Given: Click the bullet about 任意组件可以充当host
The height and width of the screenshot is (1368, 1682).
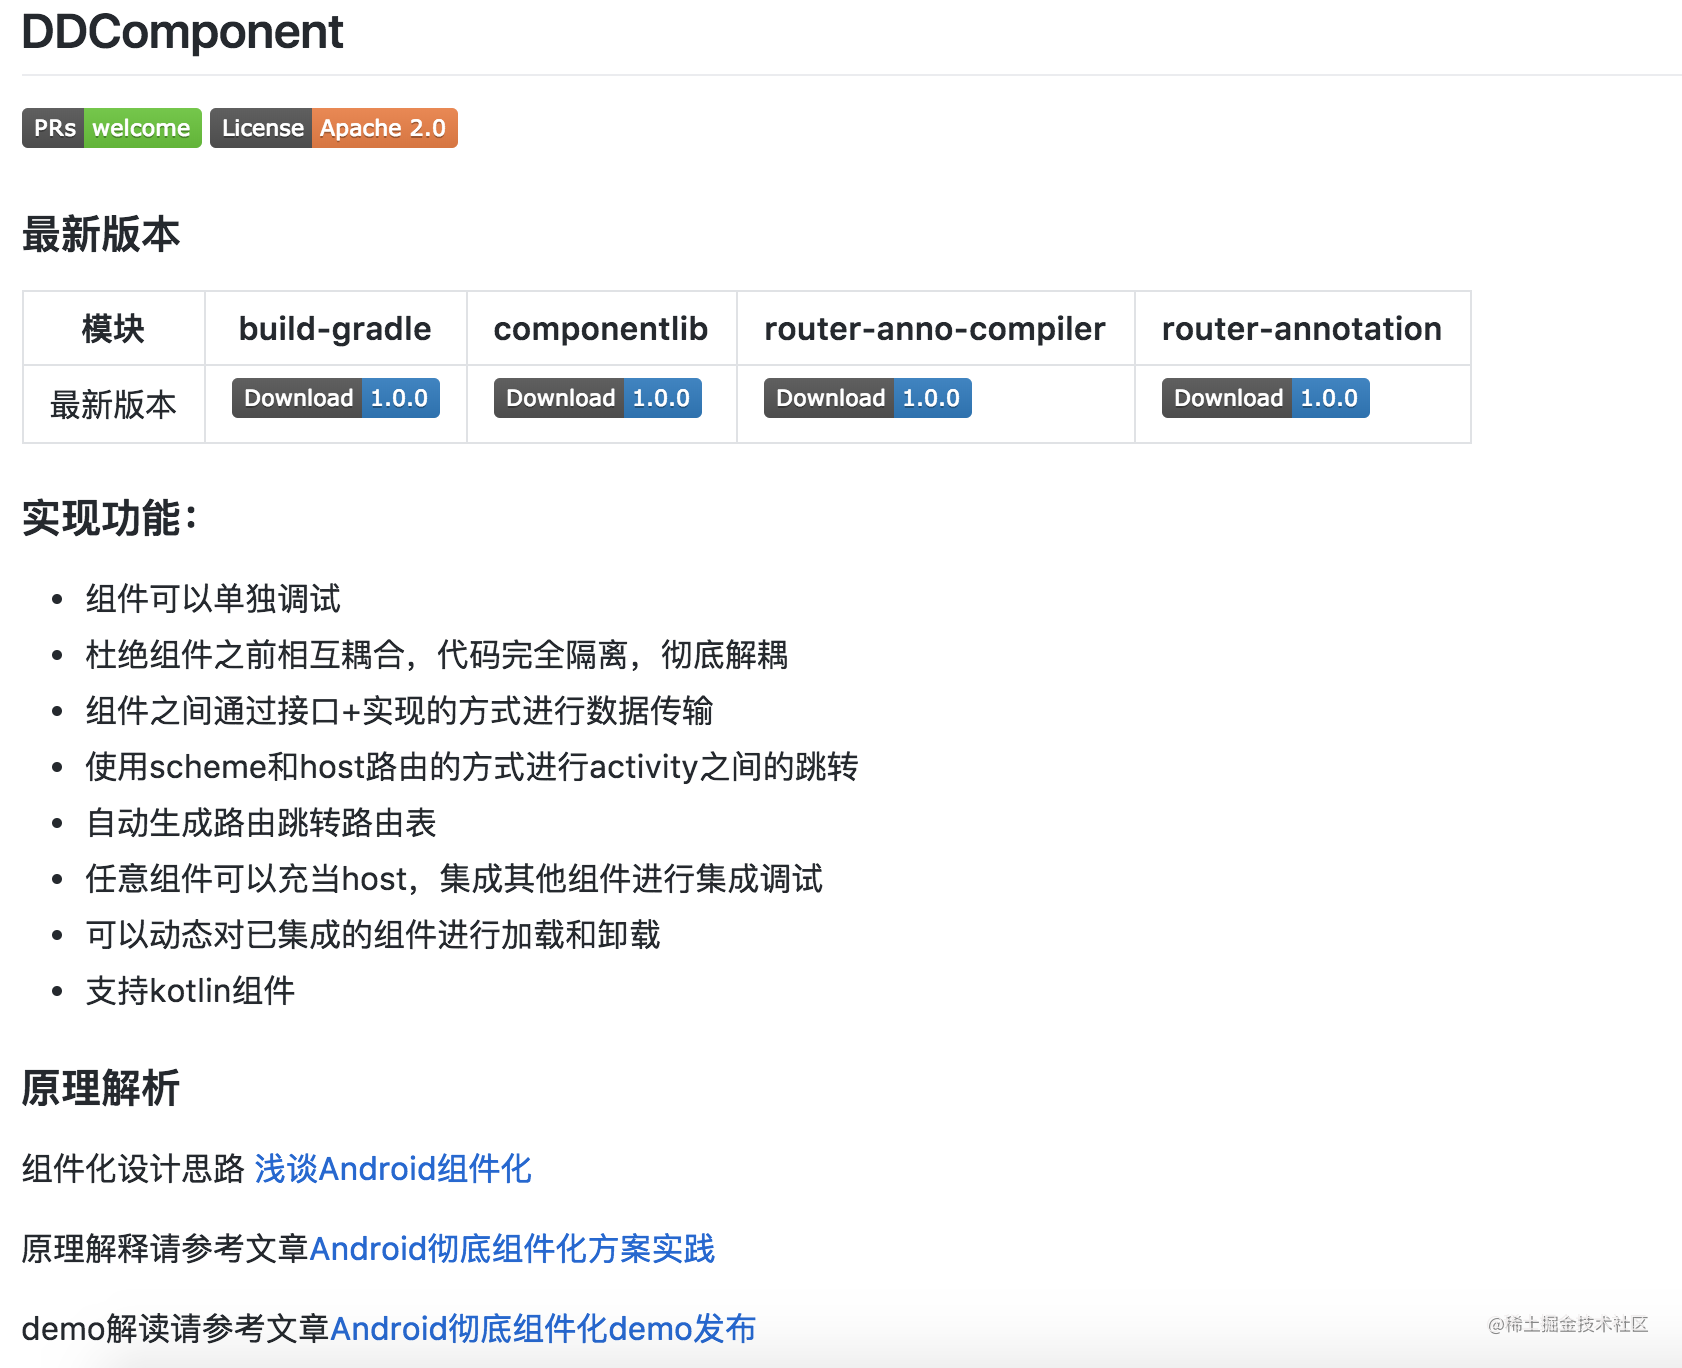Looking at the screenshot, I should pyautogui.click(x=454, y=879).
